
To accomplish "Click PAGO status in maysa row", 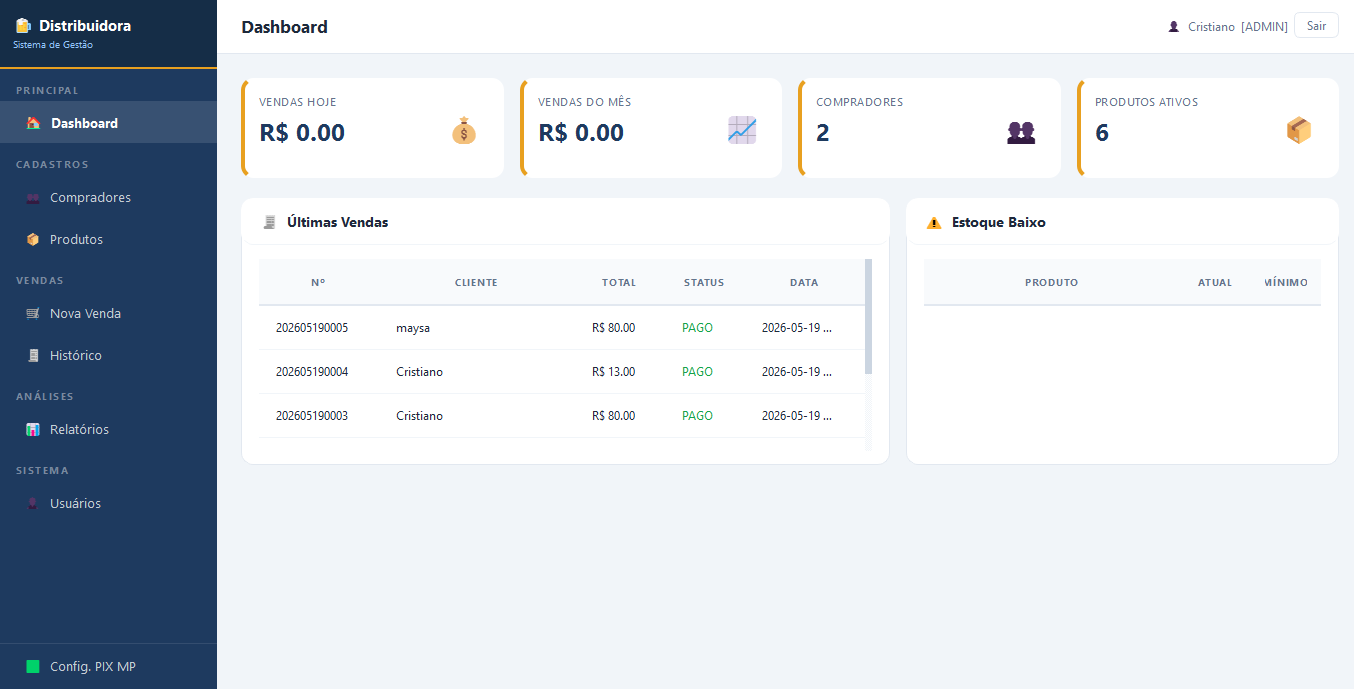I will (x=697, y=328).
